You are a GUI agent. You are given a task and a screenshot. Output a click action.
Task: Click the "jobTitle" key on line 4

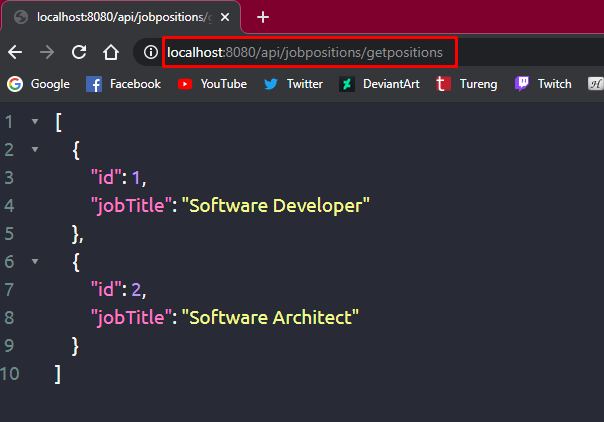coord(131,206)
